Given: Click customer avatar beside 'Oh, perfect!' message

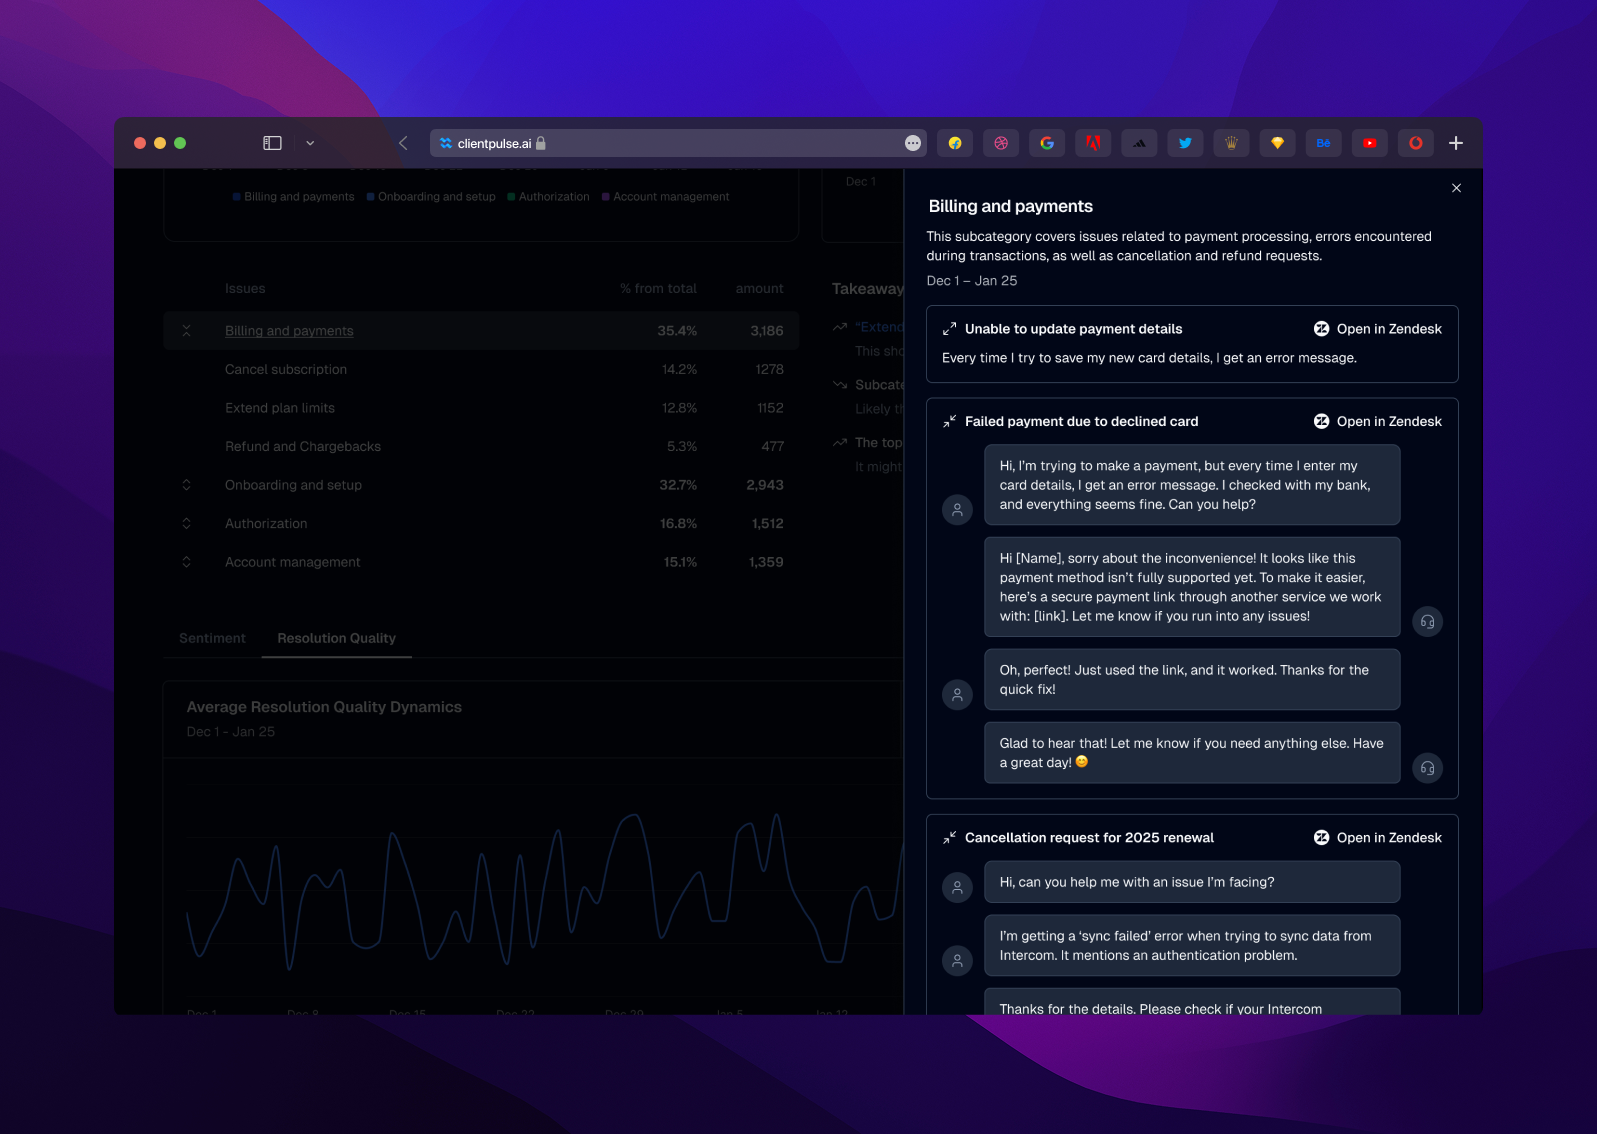Looking at the screenshot, I should 957,695.
